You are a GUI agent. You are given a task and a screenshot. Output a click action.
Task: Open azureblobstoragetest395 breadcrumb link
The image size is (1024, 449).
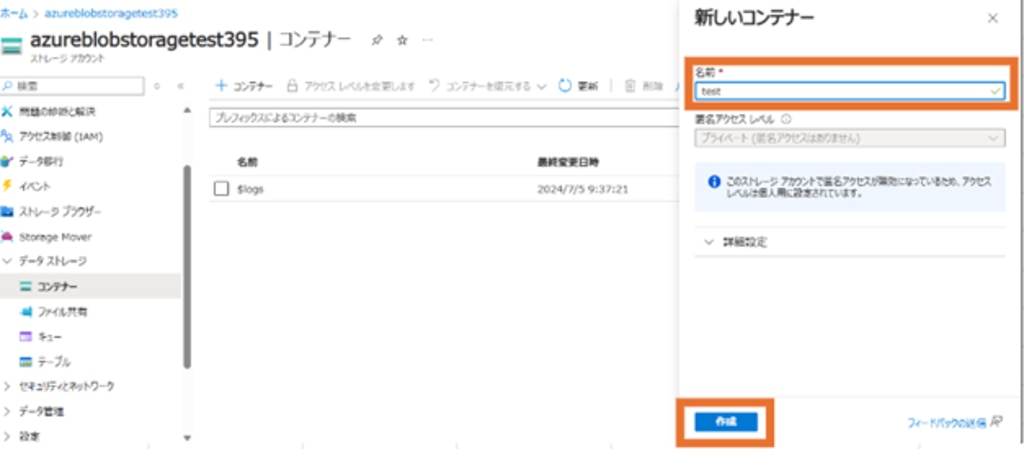(111, 13)
